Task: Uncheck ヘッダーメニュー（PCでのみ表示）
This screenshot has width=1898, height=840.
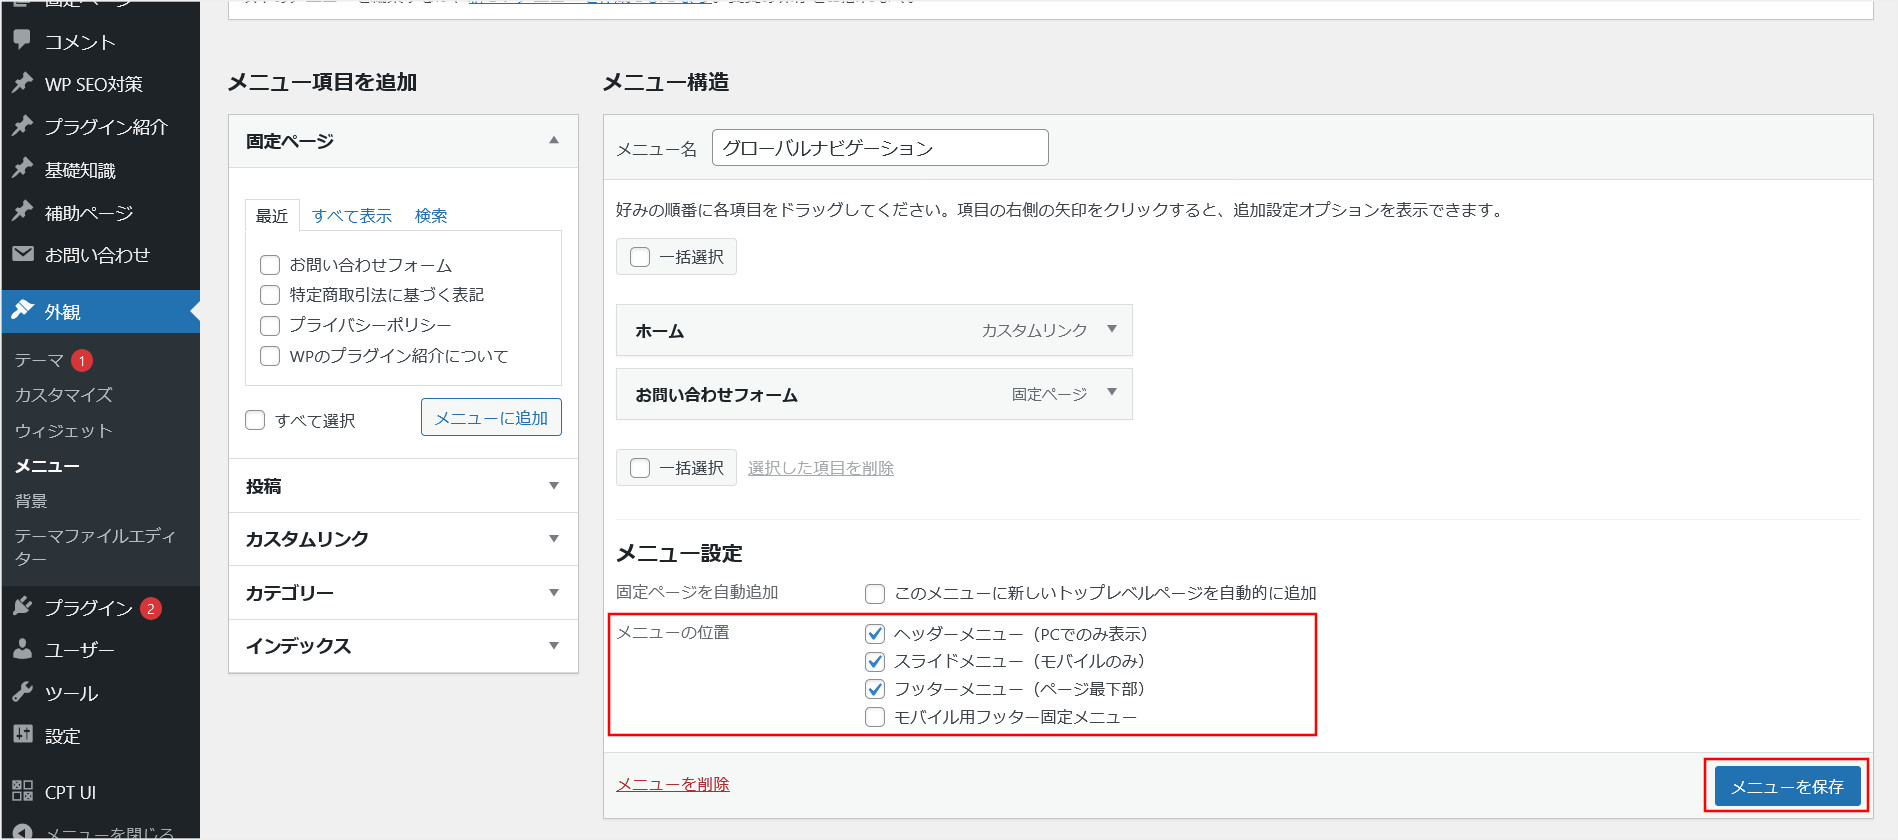Action: (x=875, y=634)
